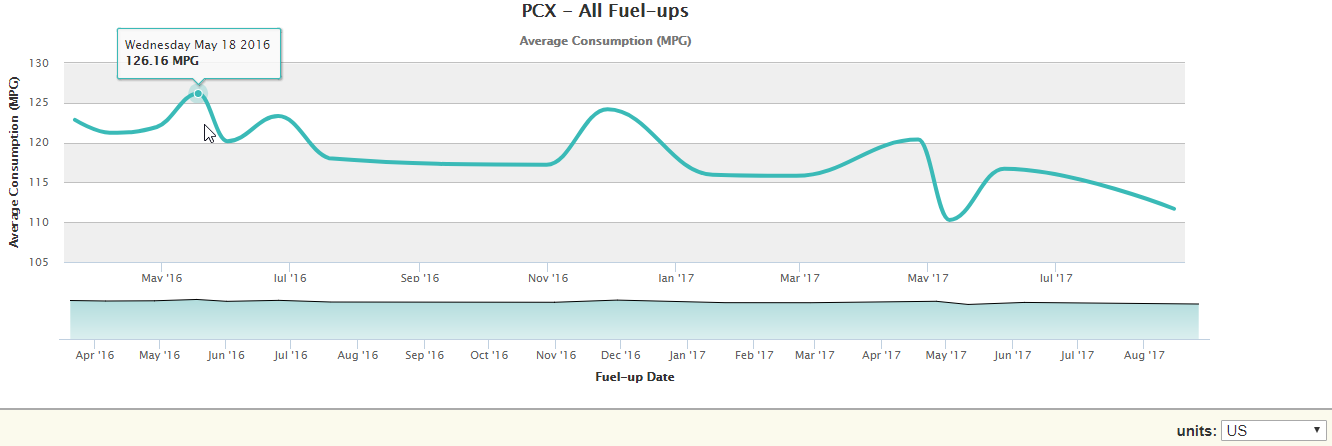Click the Mar '17 main chart axis label
This screenshot has height=446, width=1332.
click(x=800, y=277)
